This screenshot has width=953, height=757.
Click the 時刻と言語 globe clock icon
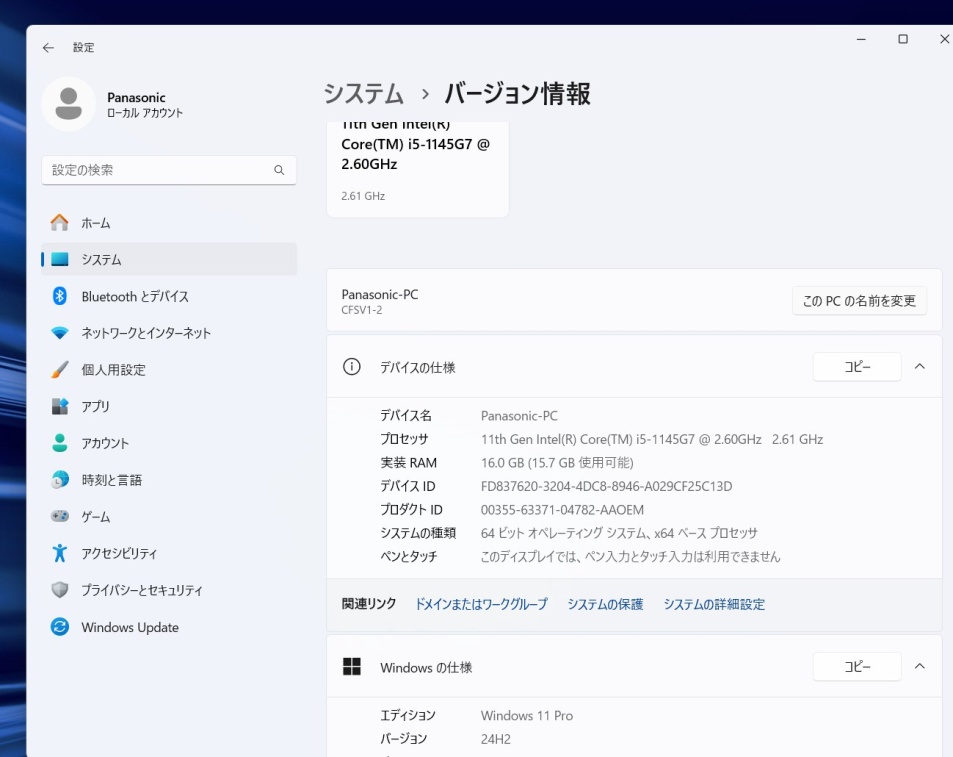pos(60,480)
